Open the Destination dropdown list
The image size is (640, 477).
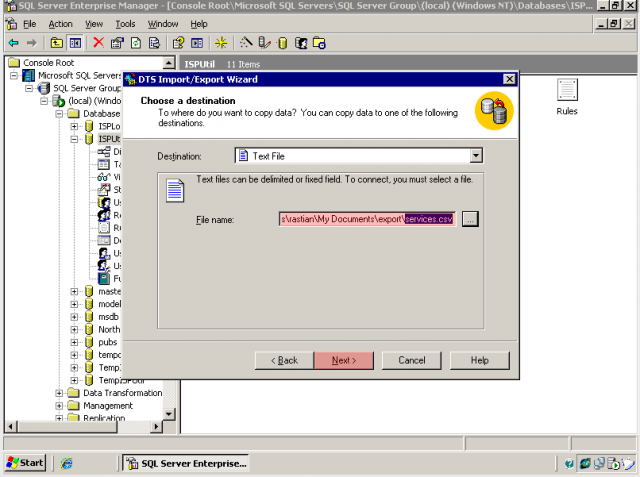[476, 156]
